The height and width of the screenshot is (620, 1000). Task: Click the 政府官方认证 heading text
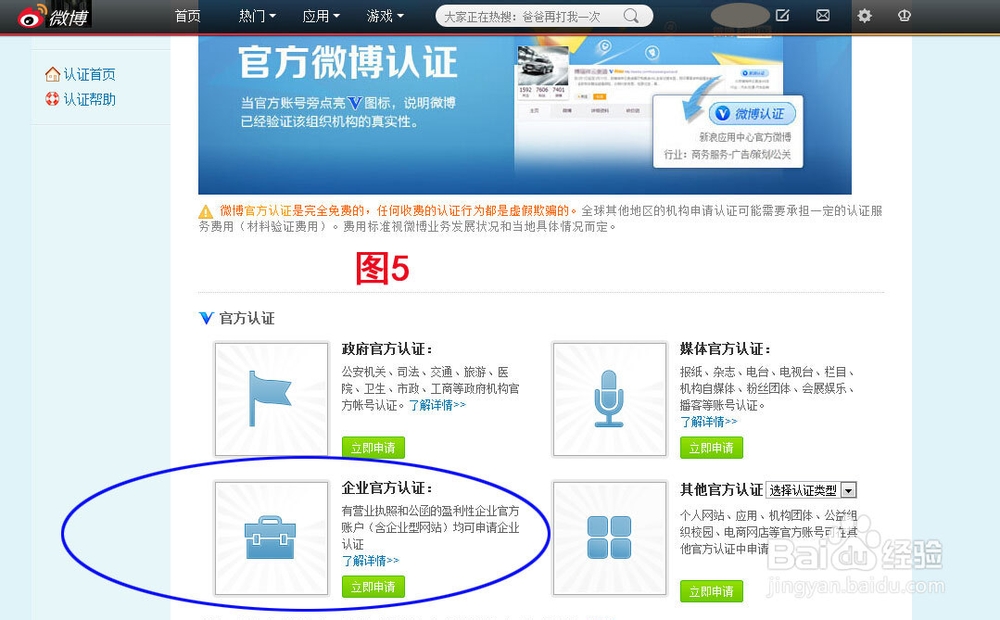(387, 349)
